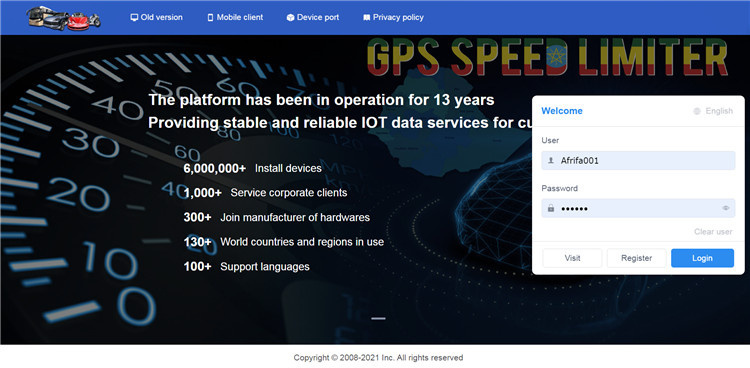This screenshot has width=750, height=368.
Task: Toggle password visibility with the eye icon
Action: point(726,208)
